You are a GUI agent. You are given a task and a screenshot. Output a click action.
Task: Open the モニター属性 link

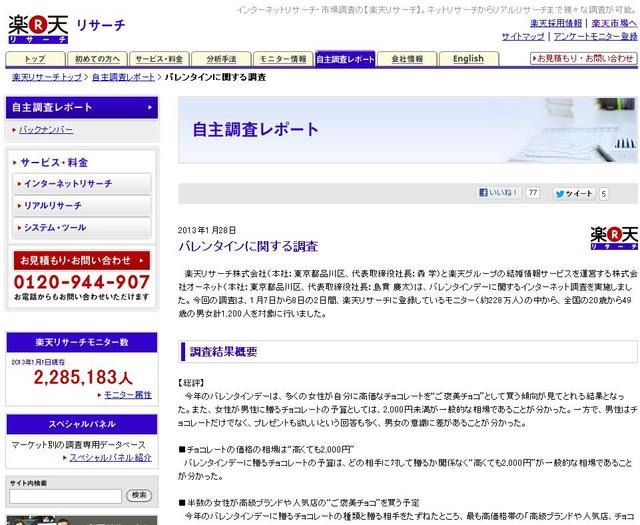click(128, 395)
